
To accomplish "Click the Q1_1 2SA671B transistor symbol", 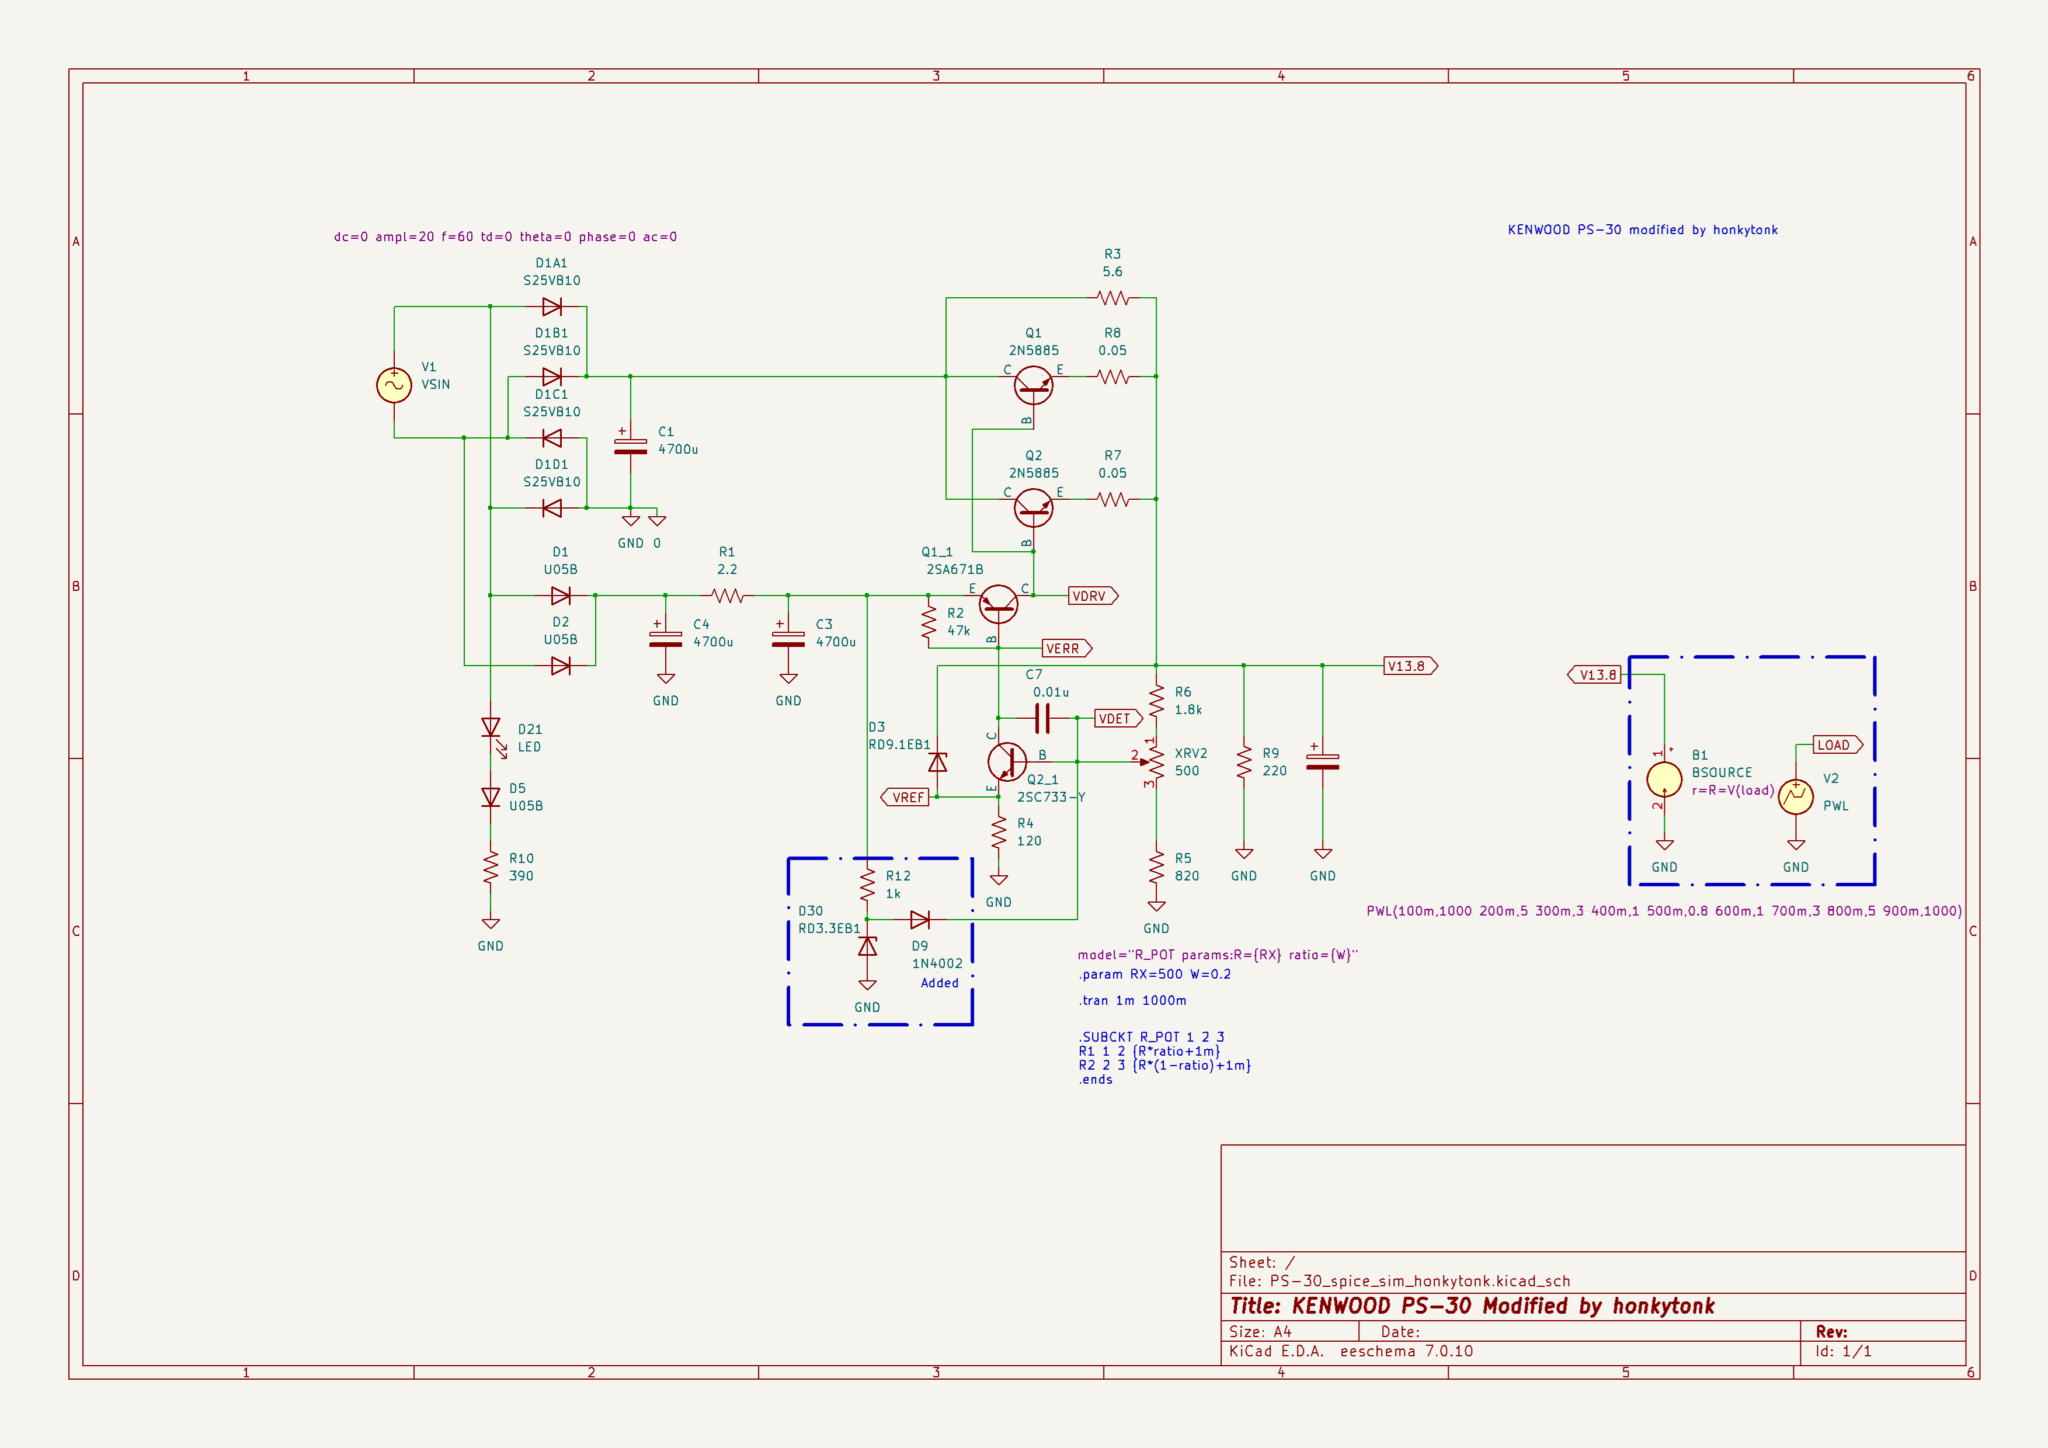I will 998,603.
